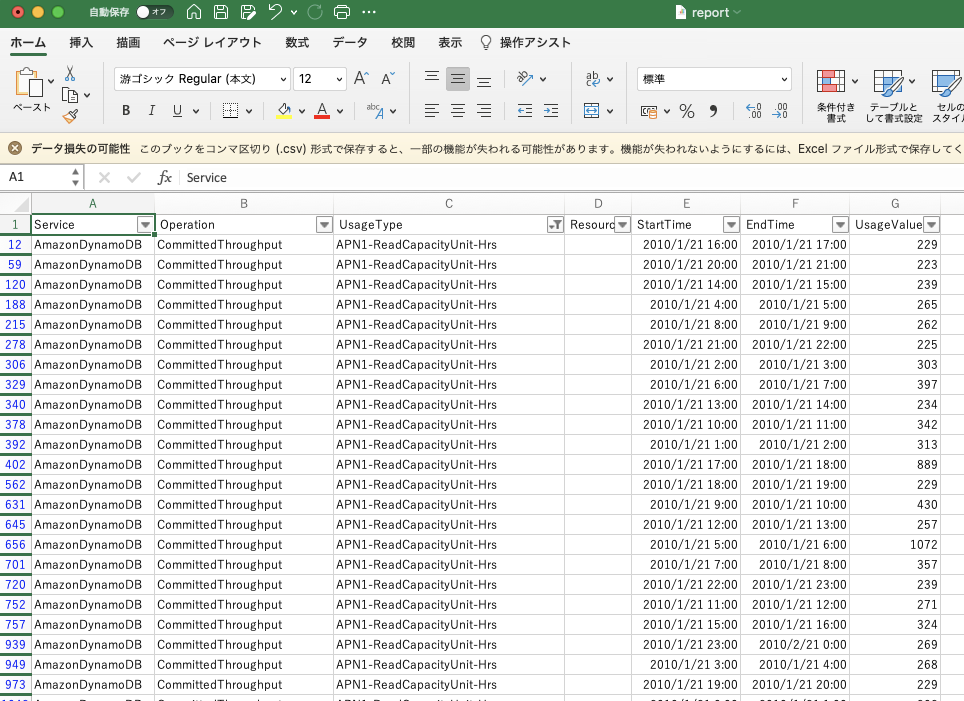Open the 操作アシスト search

(x=526, y=42)
